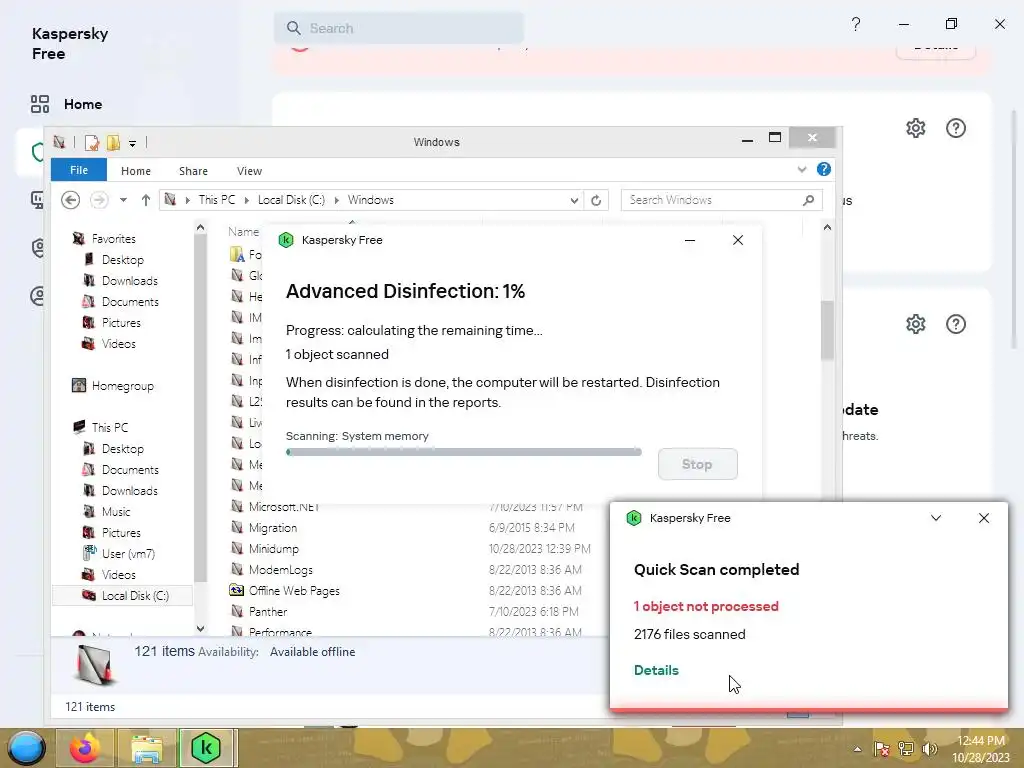
Task: Open recent locations dropdown arrow
Action: [123, 200]
